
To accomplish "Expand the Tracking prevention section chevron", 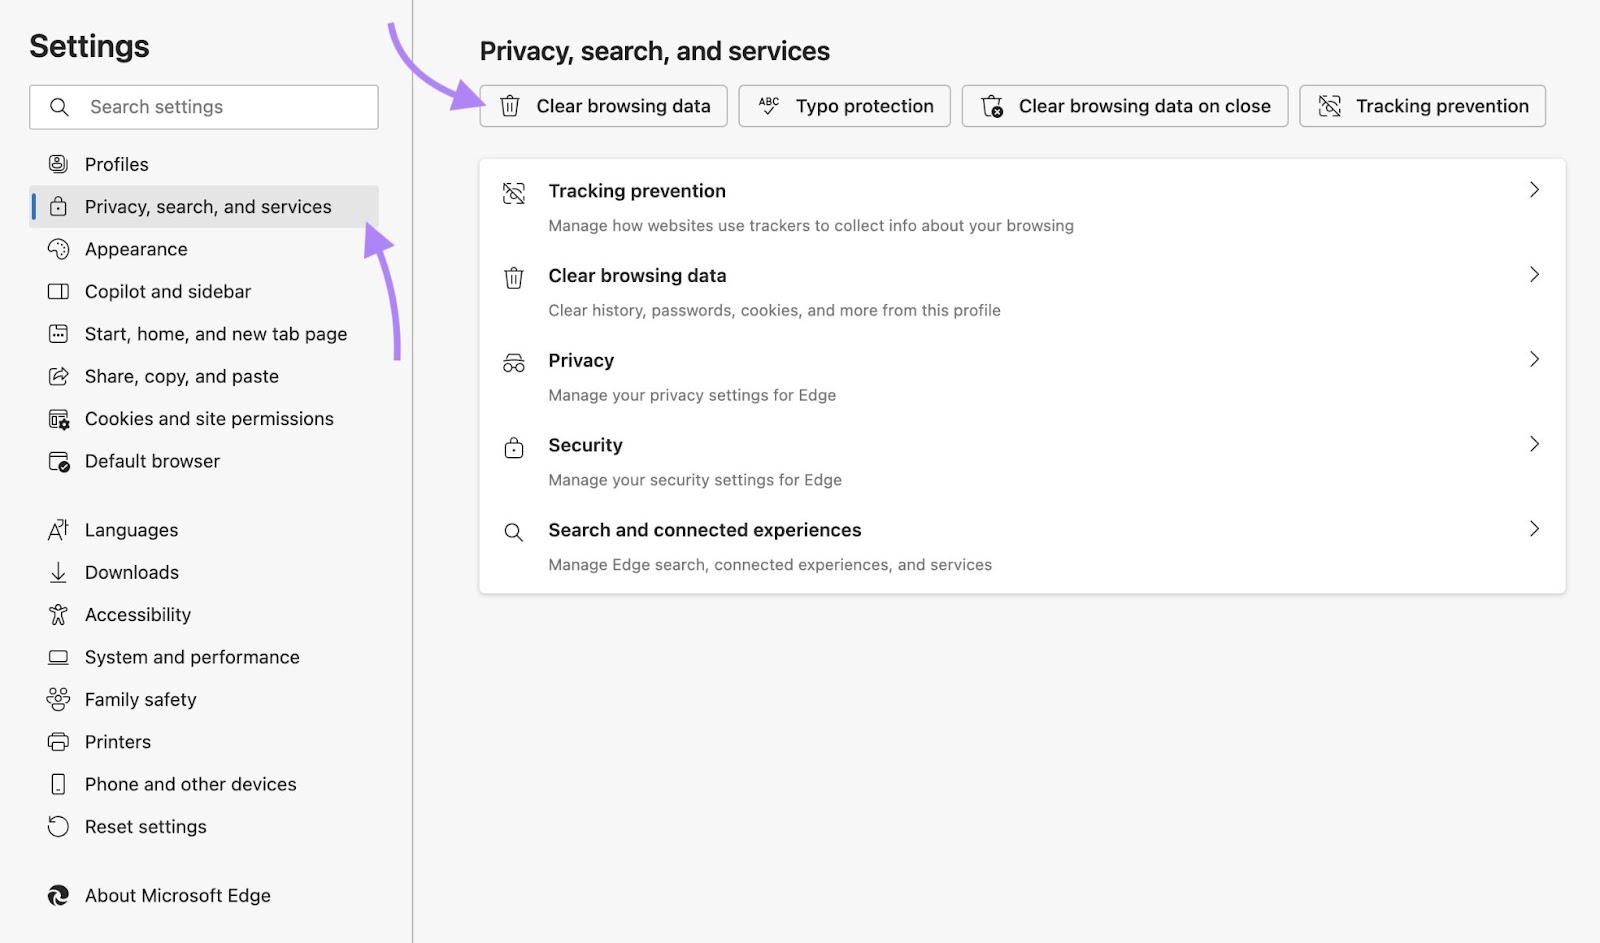I will (x=1535, y=190).
